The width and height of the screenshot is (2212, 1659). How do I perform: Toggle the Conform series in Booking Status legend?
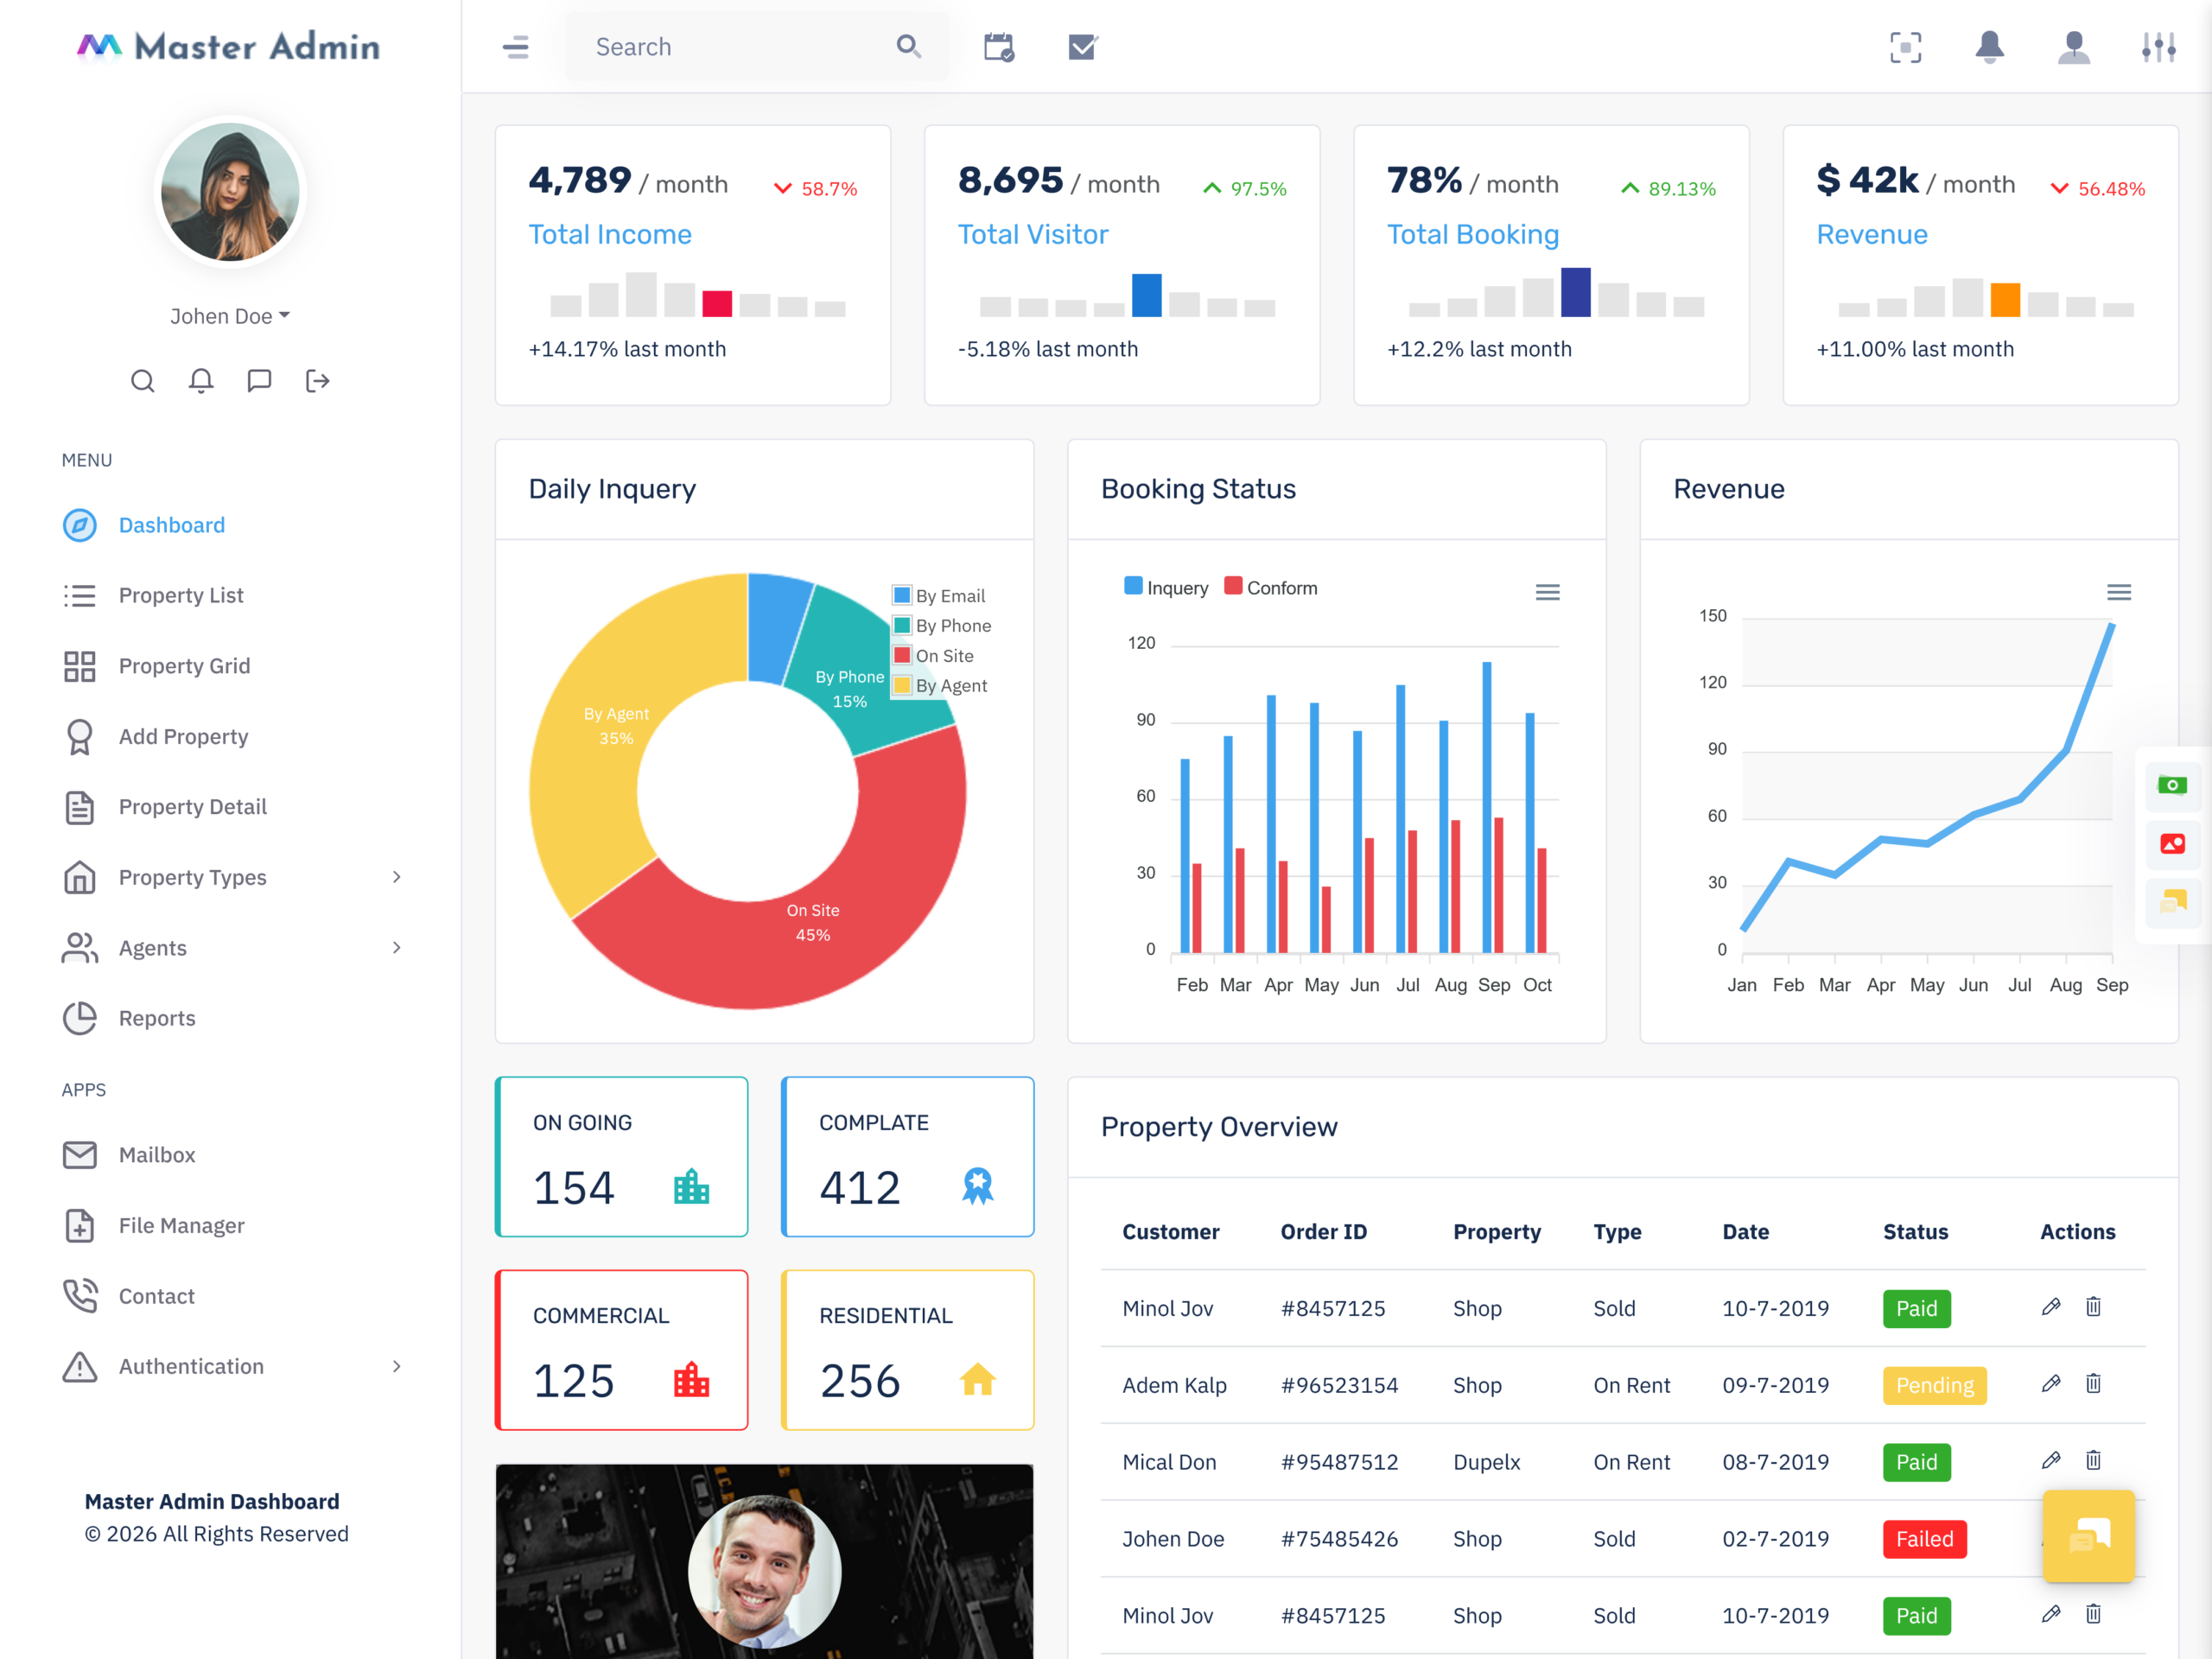coord(1271,588)
